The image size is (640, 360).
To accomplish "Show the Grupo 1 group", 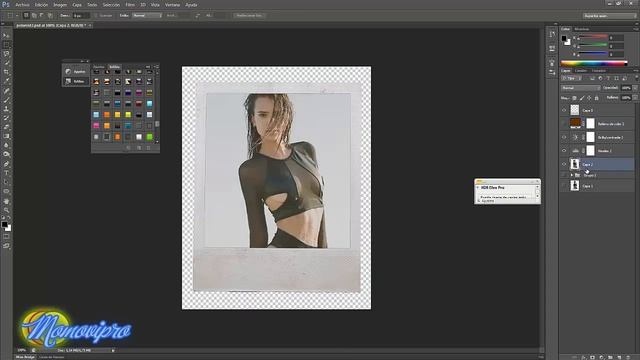I will [x=564, y=175].
